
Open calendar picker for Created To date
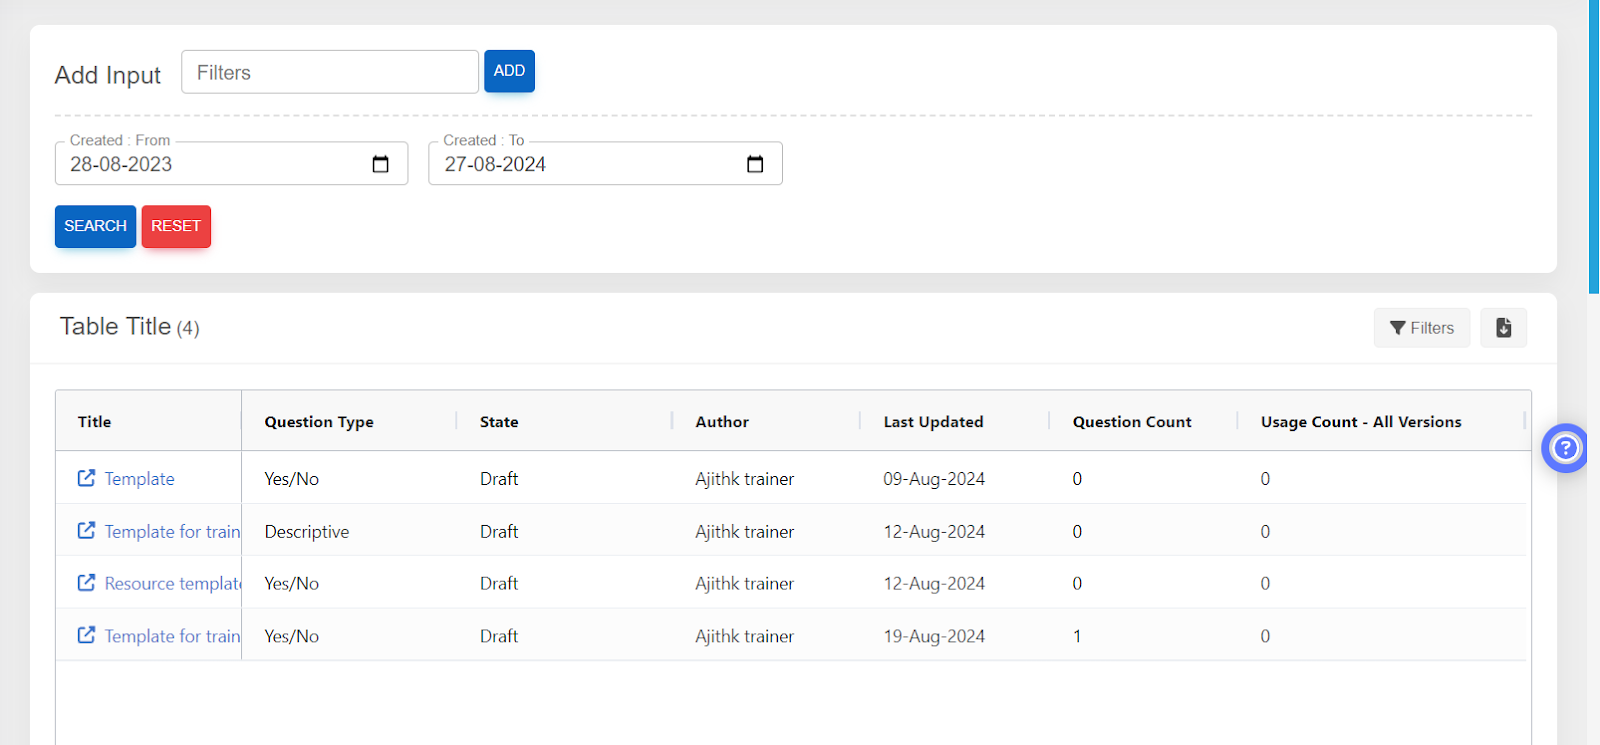tap(755, 164)
